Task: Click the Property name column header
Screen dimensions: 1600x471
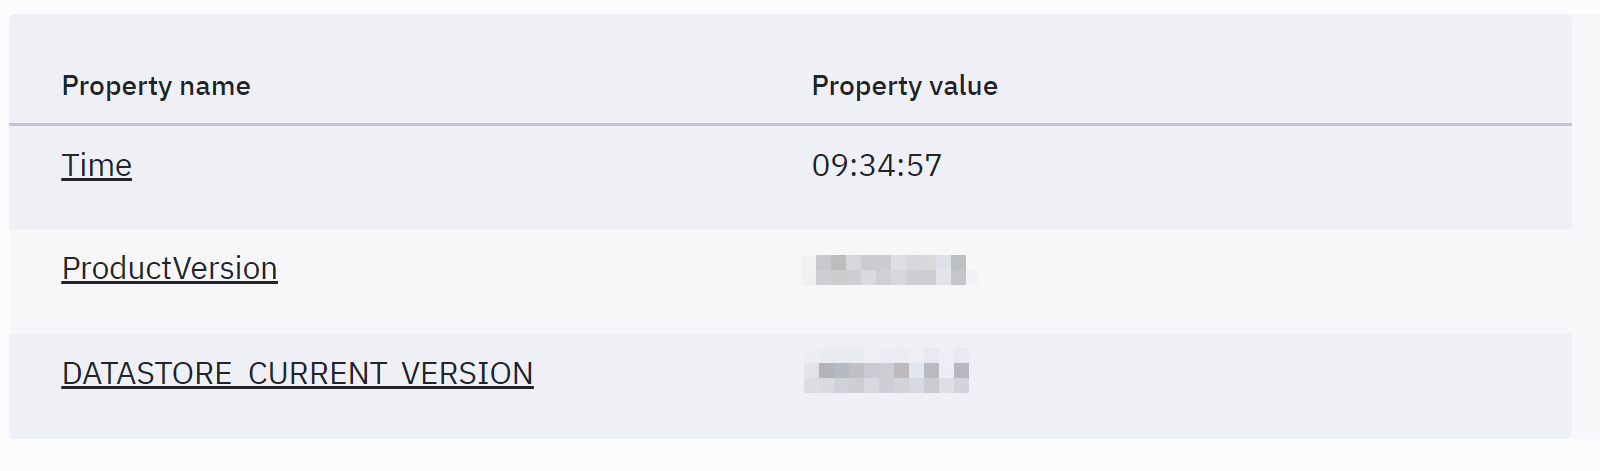Action: click(x=156, y=86)
